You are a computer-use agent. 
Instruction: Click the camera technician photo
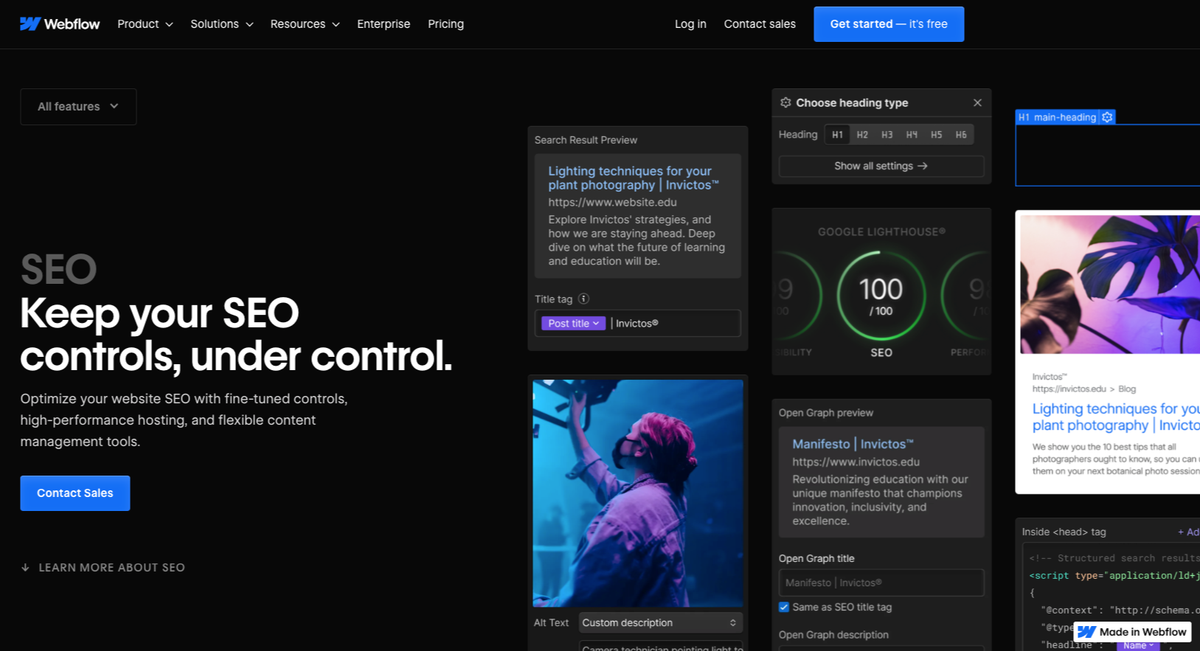click(x=638, y=494)
